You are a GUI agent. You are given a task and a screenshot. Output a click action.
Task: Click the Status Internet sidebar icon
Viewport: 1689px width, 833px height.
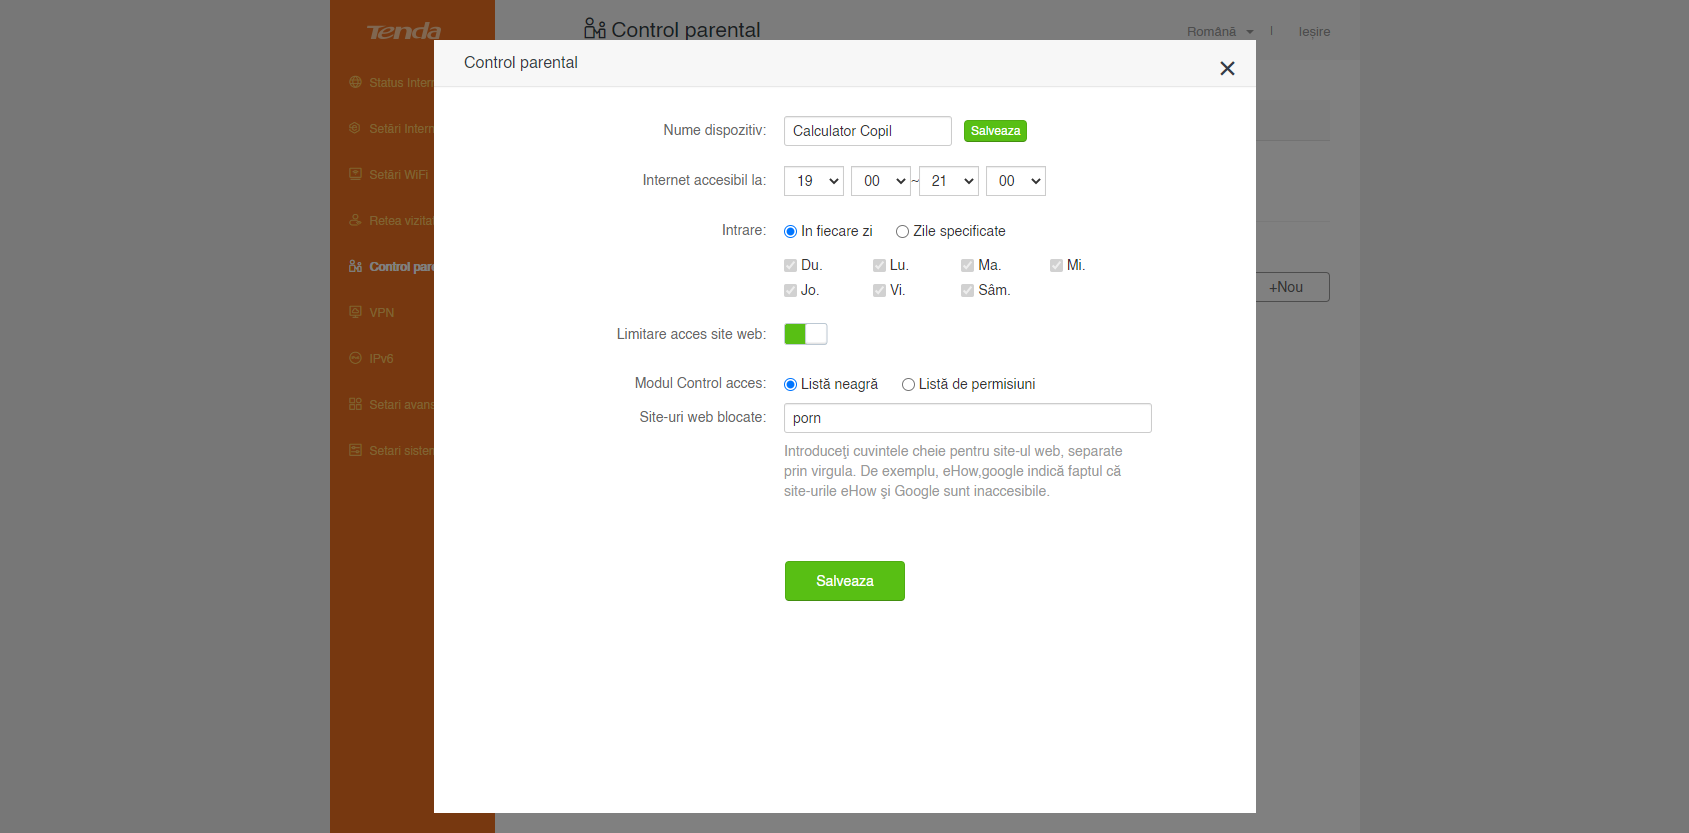(355, 82)
